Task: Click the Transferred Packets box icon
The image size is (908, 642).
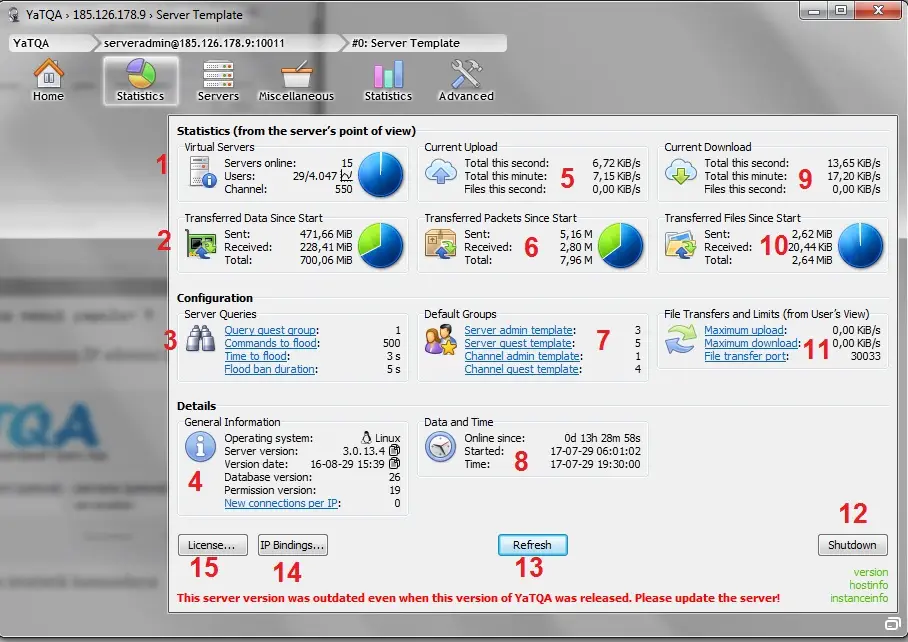Action: (x=440, y=244)
